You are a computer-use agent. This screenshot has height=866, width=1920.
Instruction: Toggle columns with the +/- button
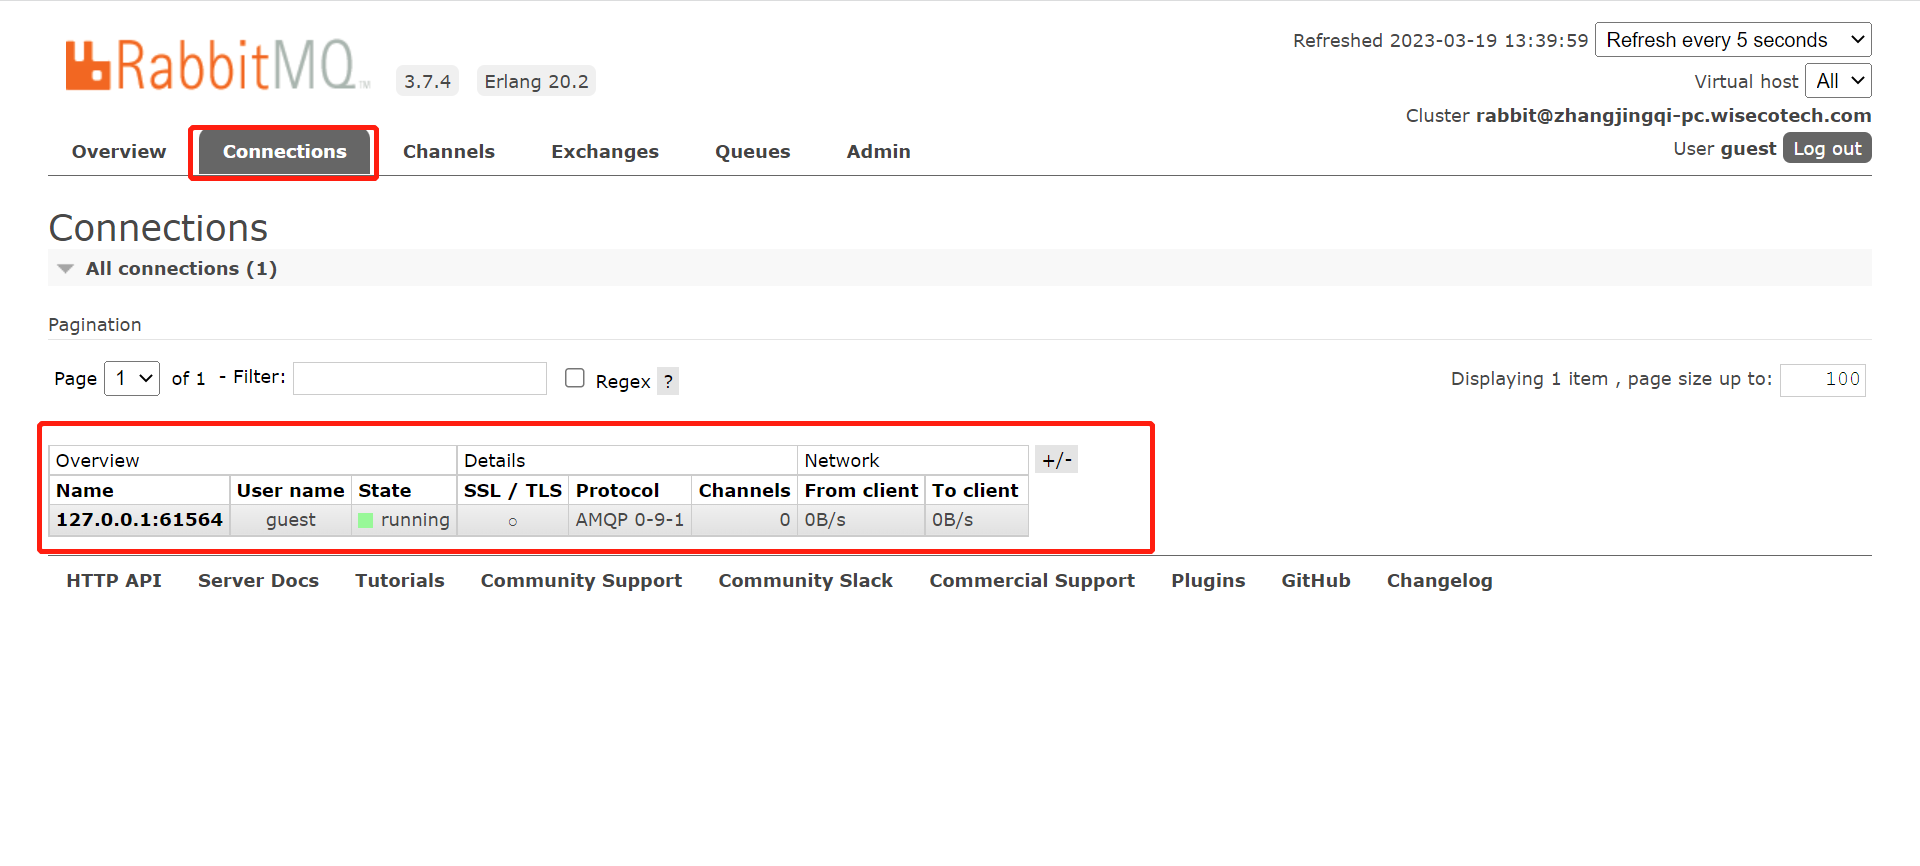(x=1056, y=460)
